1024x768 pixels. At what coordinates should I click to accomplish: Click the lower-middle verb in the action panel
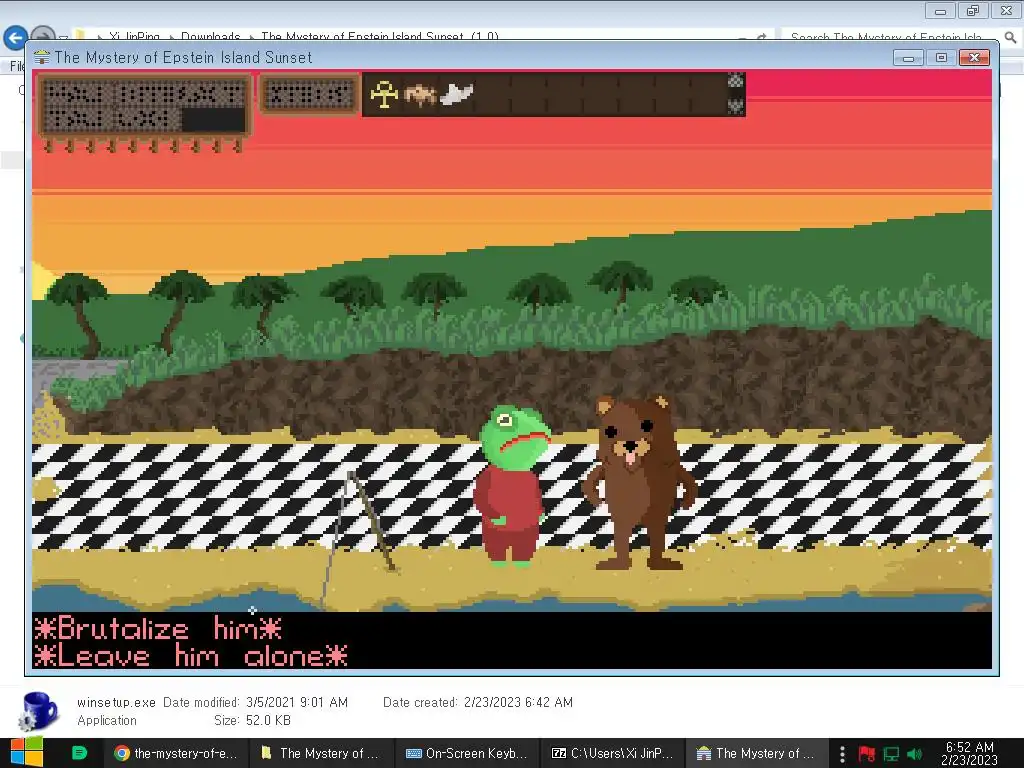tap(148, 119)
